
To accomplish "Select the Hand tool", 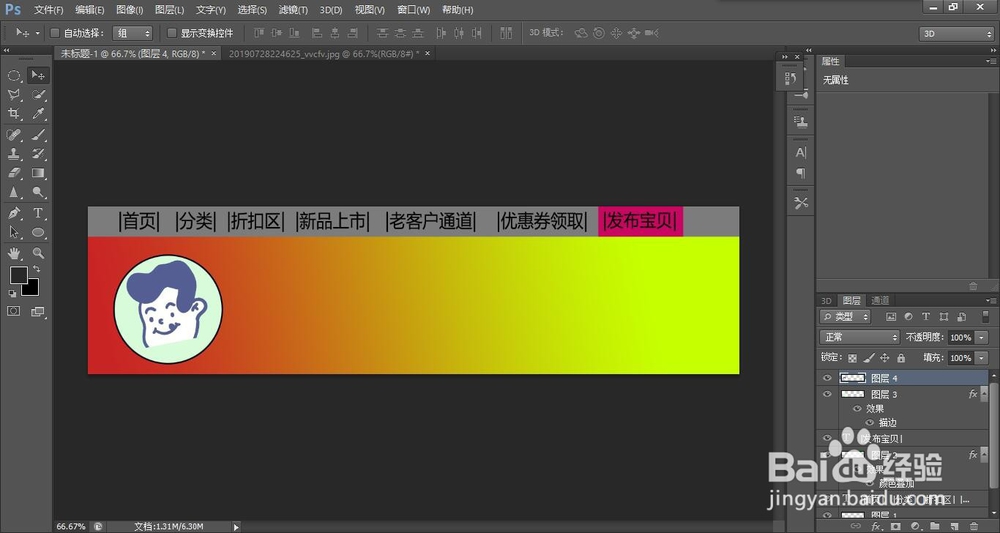I will point(13,253).
